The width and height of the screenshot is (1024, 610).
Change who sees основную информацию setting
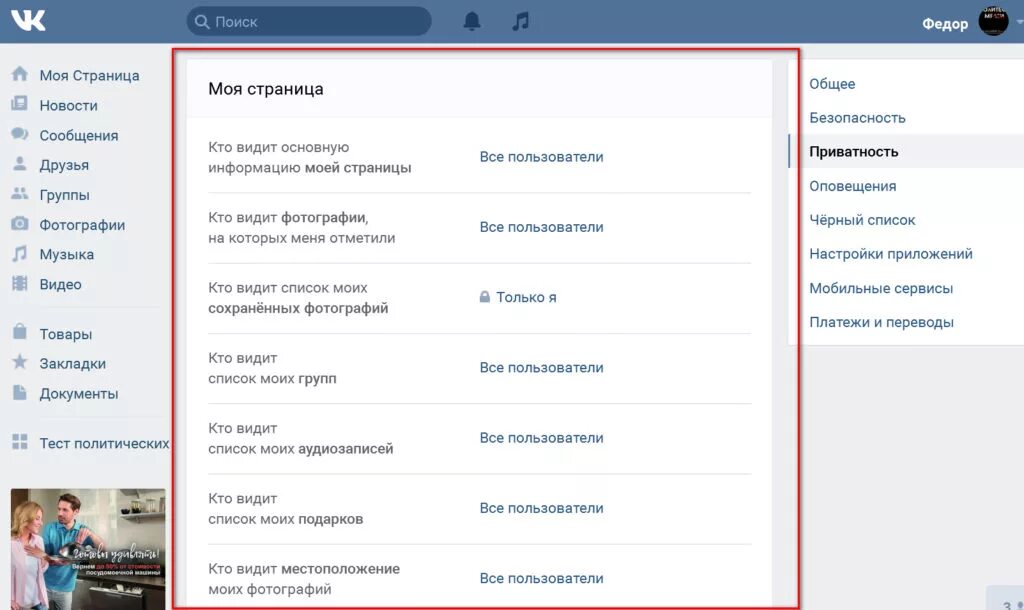(x=541, y=157)
